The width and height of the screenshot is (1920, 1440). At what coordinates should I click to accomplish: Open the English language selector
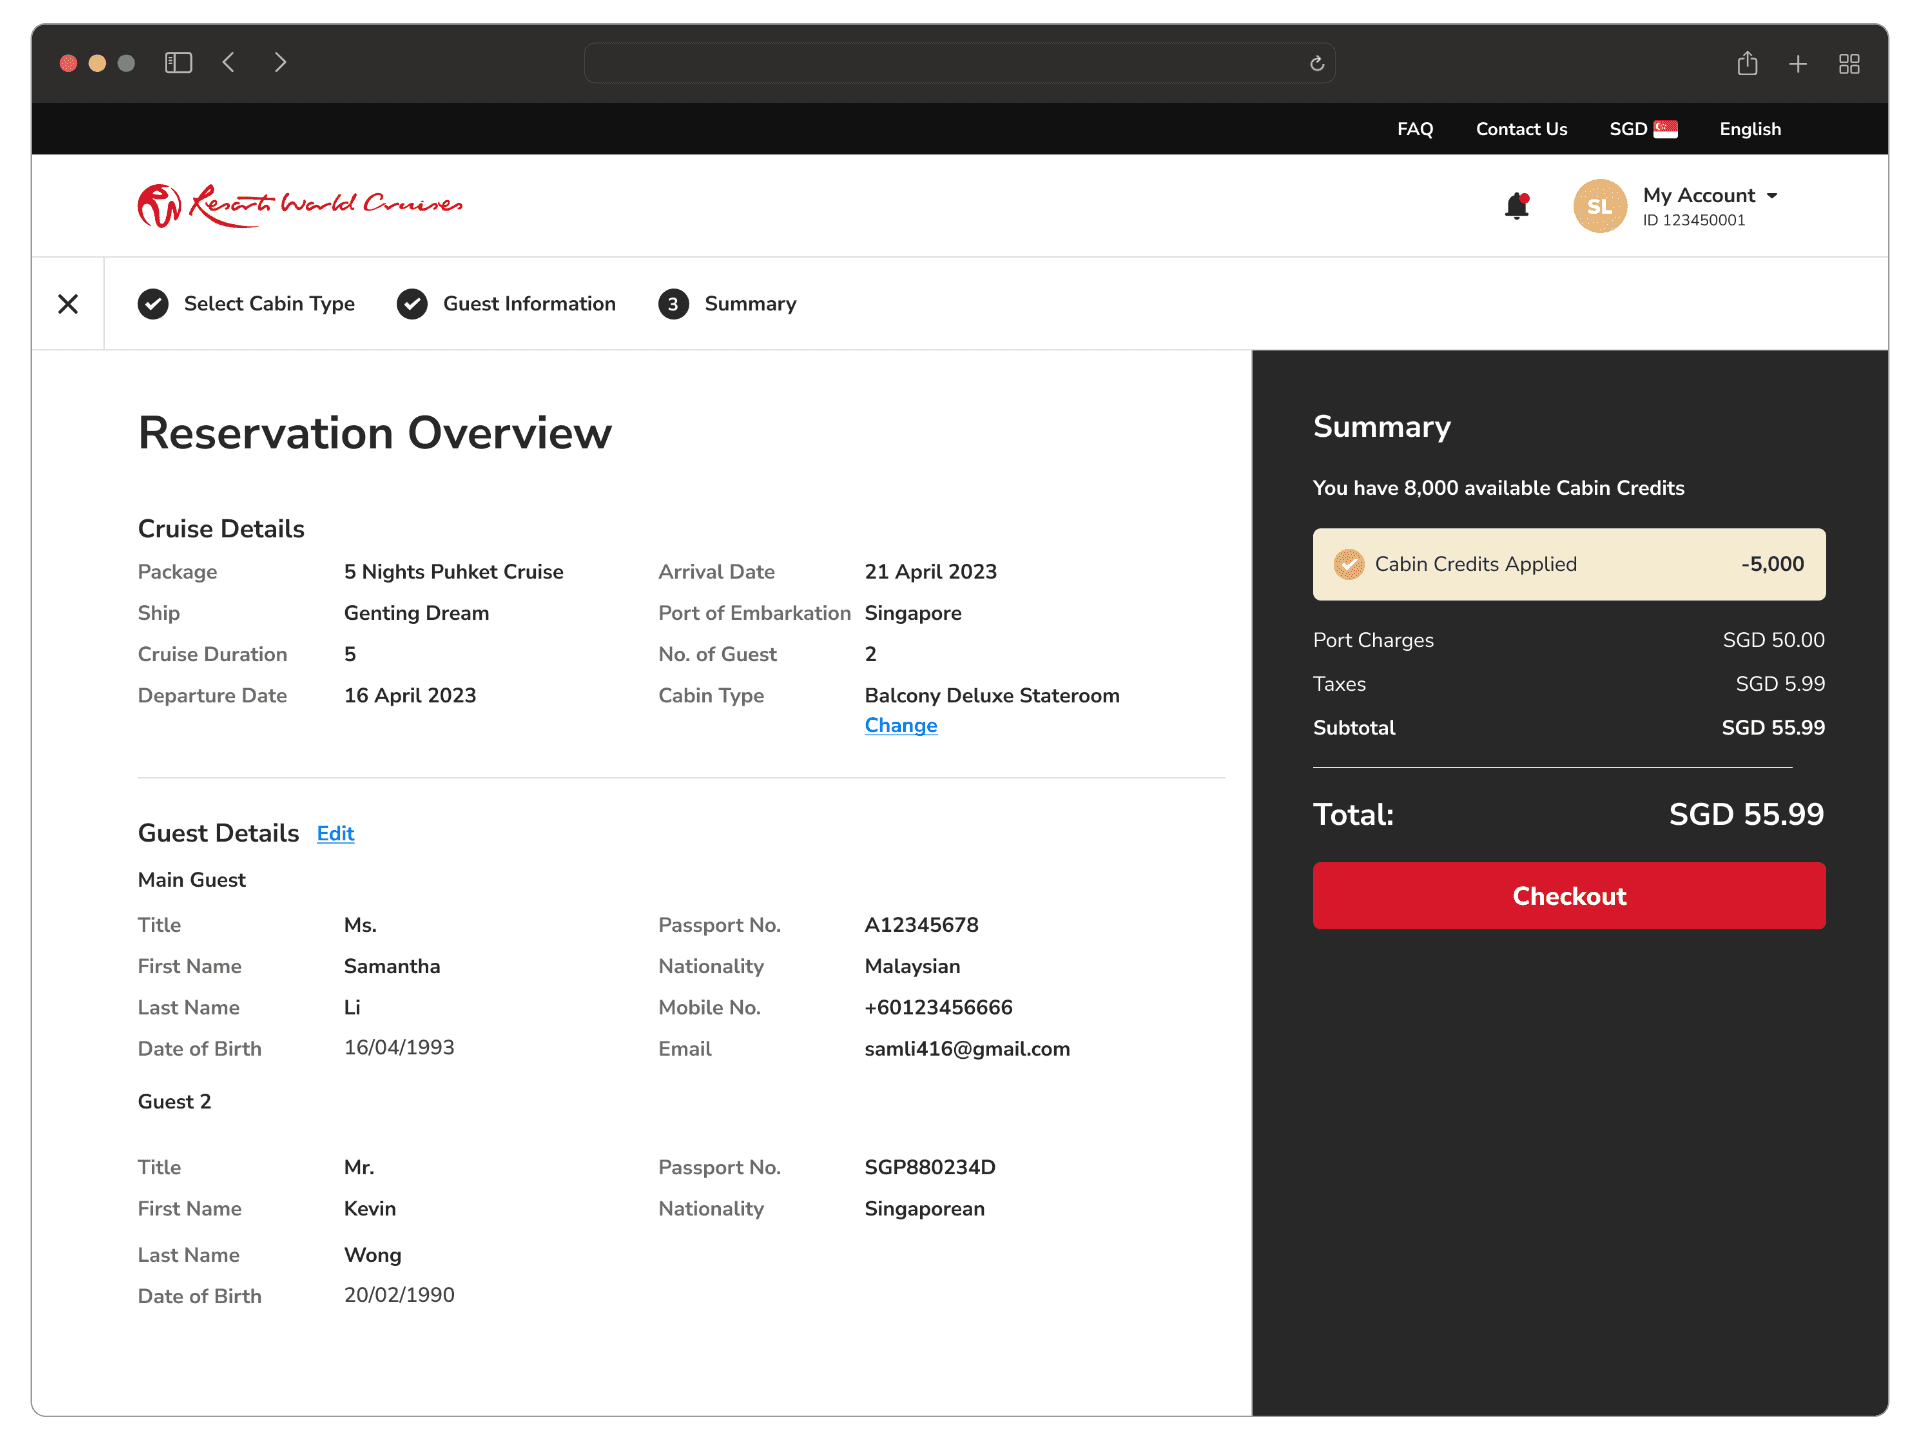coord(1750,129)
